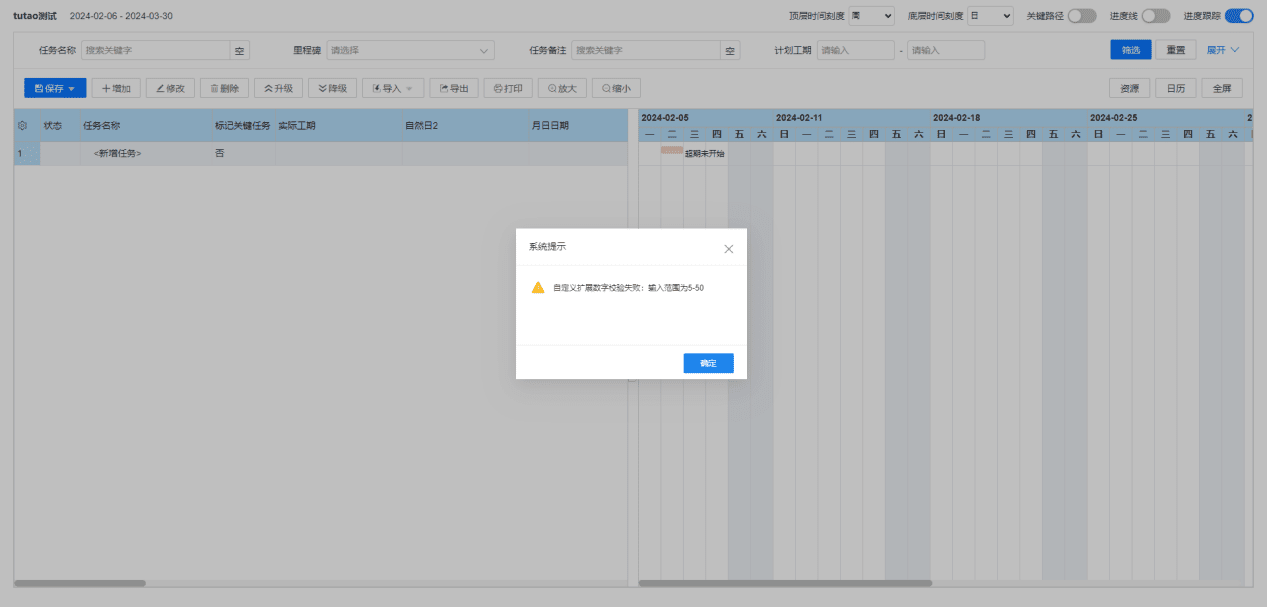Click 确定 to confirm the dialog

[708, 363]
